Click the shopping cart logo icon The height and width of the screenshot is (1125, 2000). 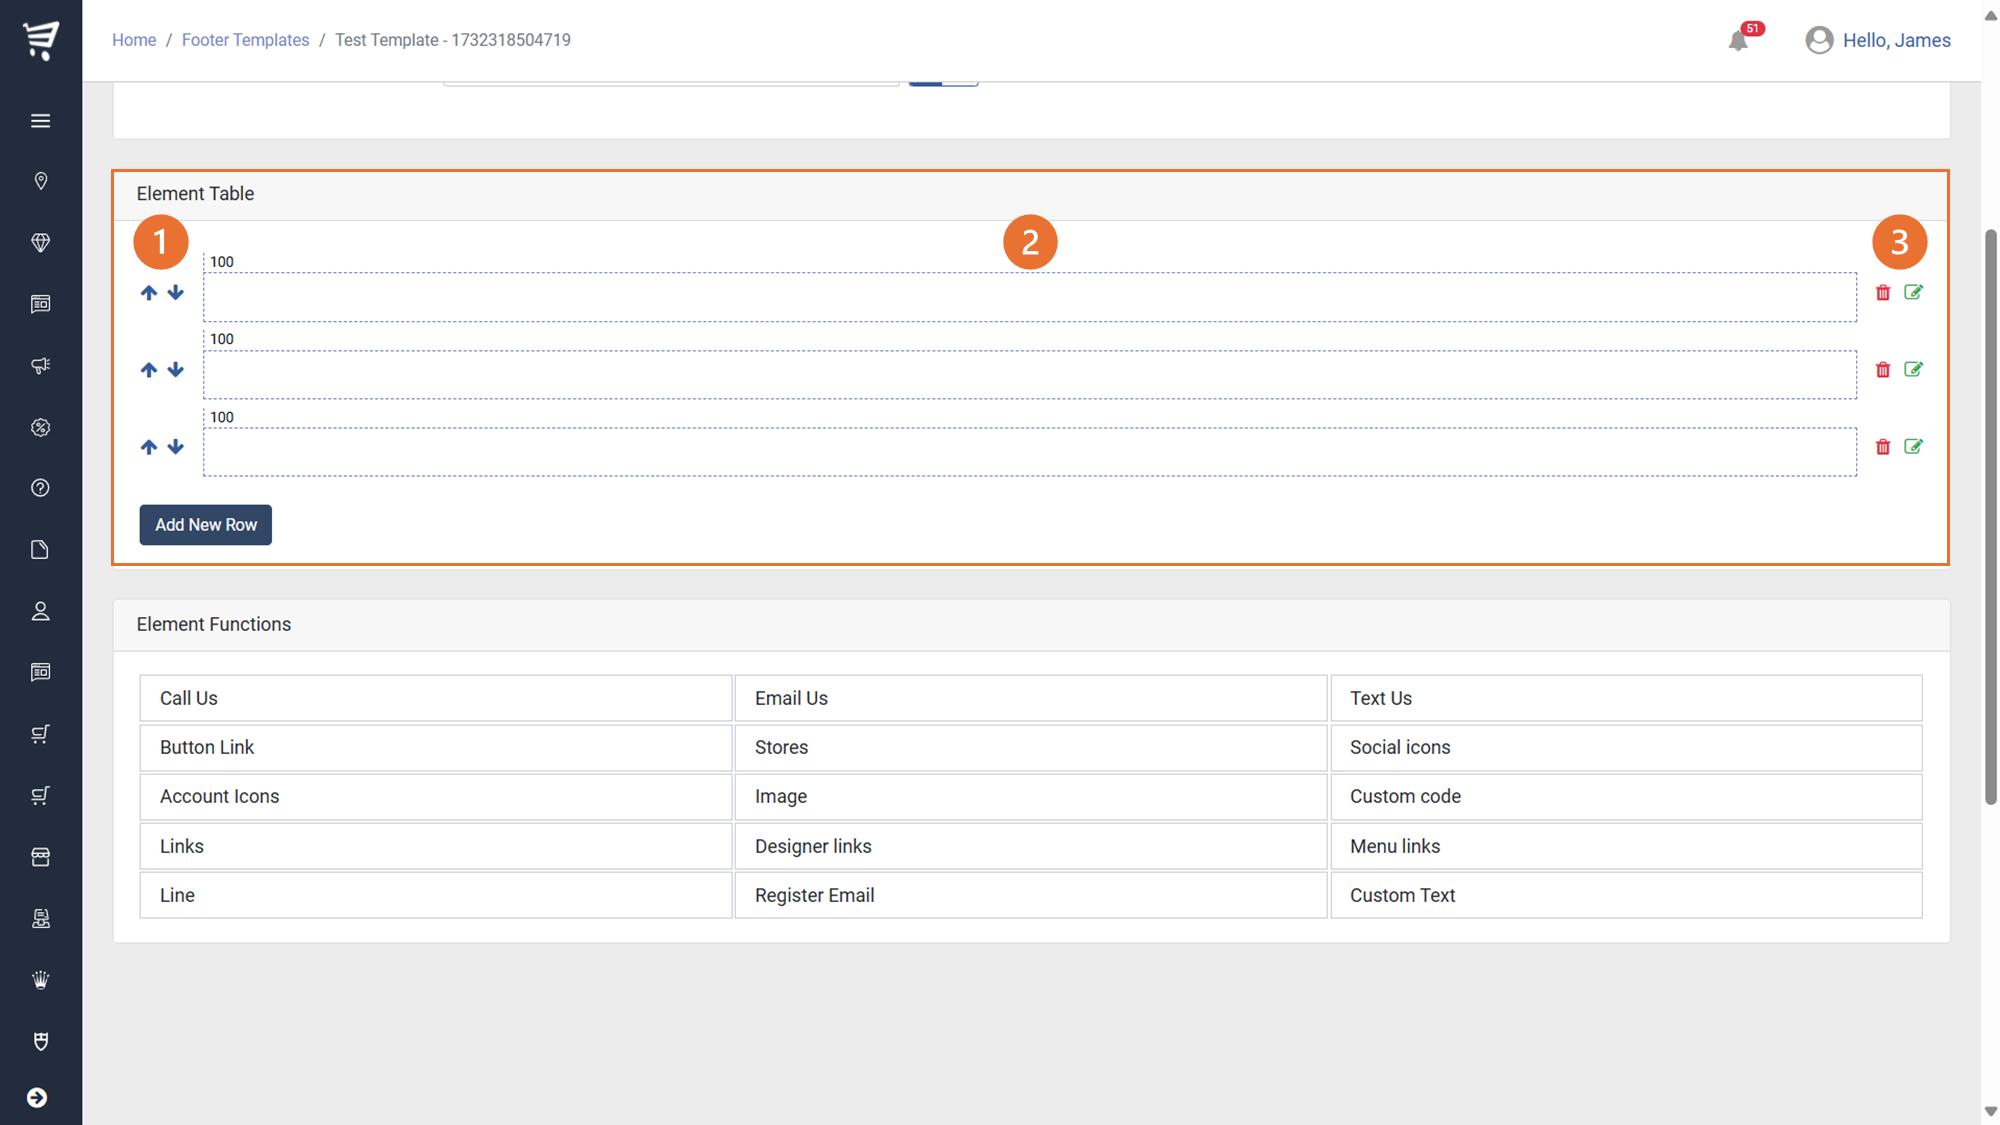pyautogui.click(x=41, y=40)
